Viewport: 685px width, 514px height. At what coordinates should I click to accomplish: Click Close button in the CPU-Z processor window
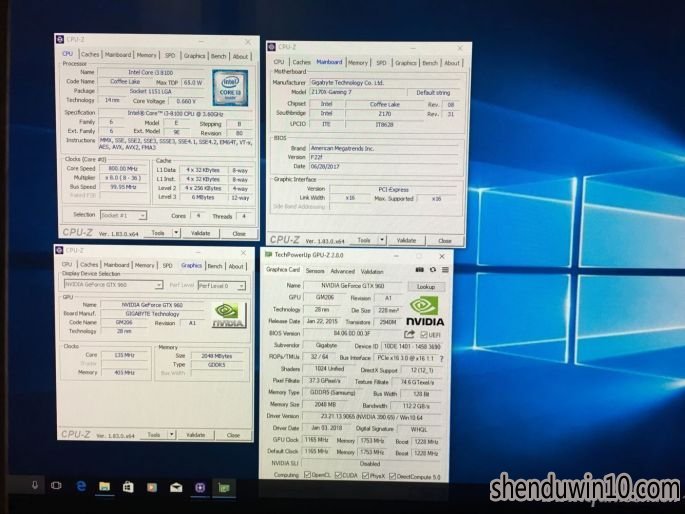[239, 234]
